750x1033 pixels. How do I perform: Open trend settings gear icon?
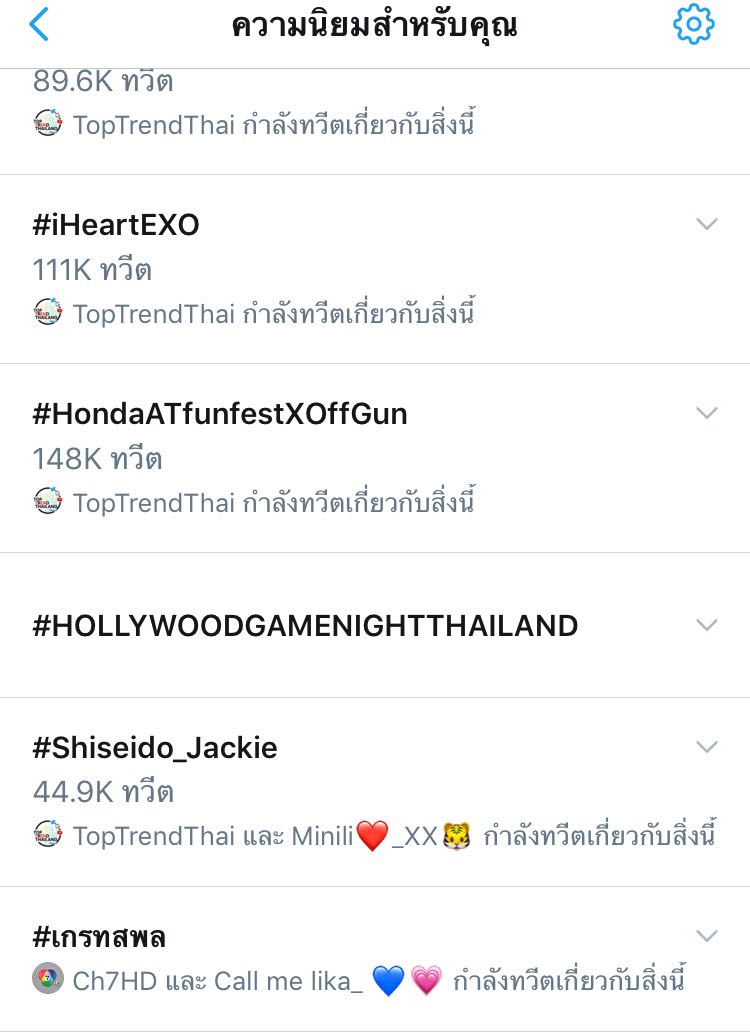click(x=693, y=25)
